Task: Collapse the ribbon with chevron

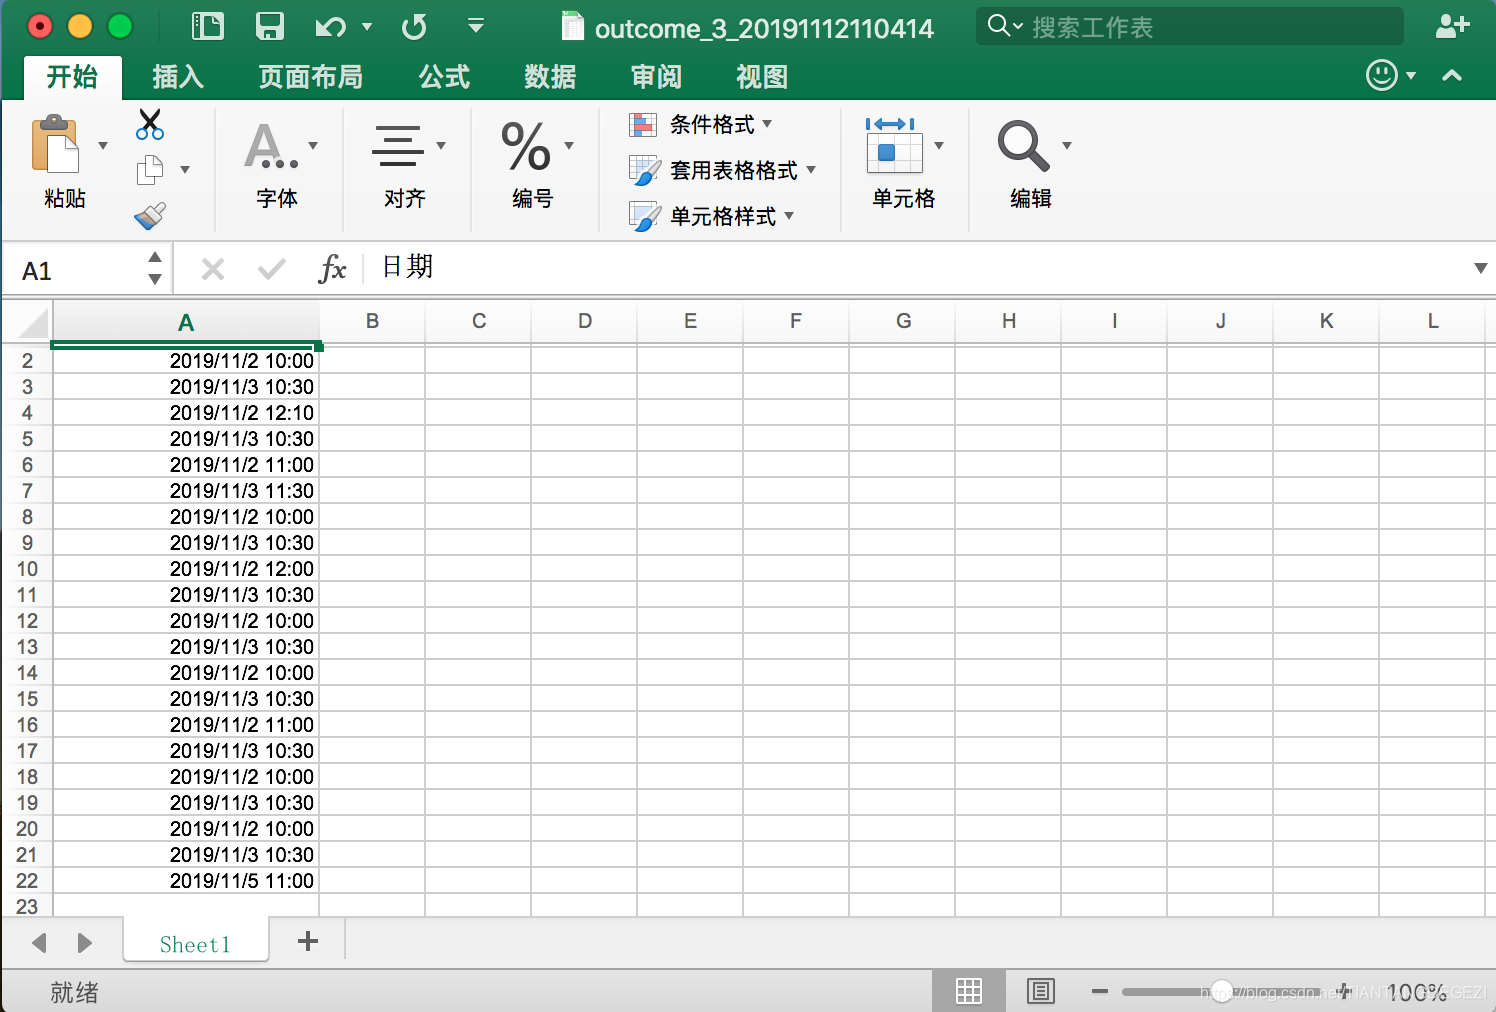Action: (x=1452, y=75)
